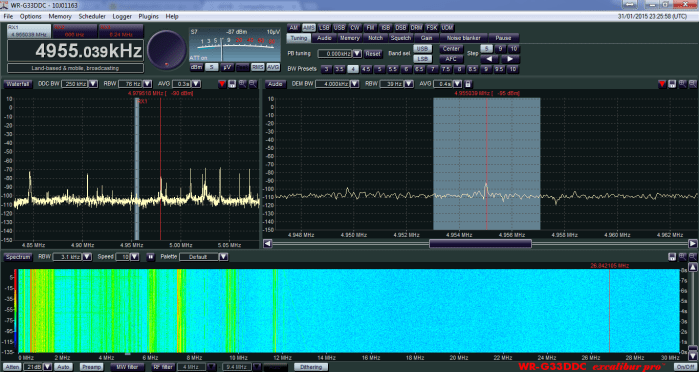Select the AMS demodulation mode
The width and height of the screenshot is (699, 372).
click(308, 28)
